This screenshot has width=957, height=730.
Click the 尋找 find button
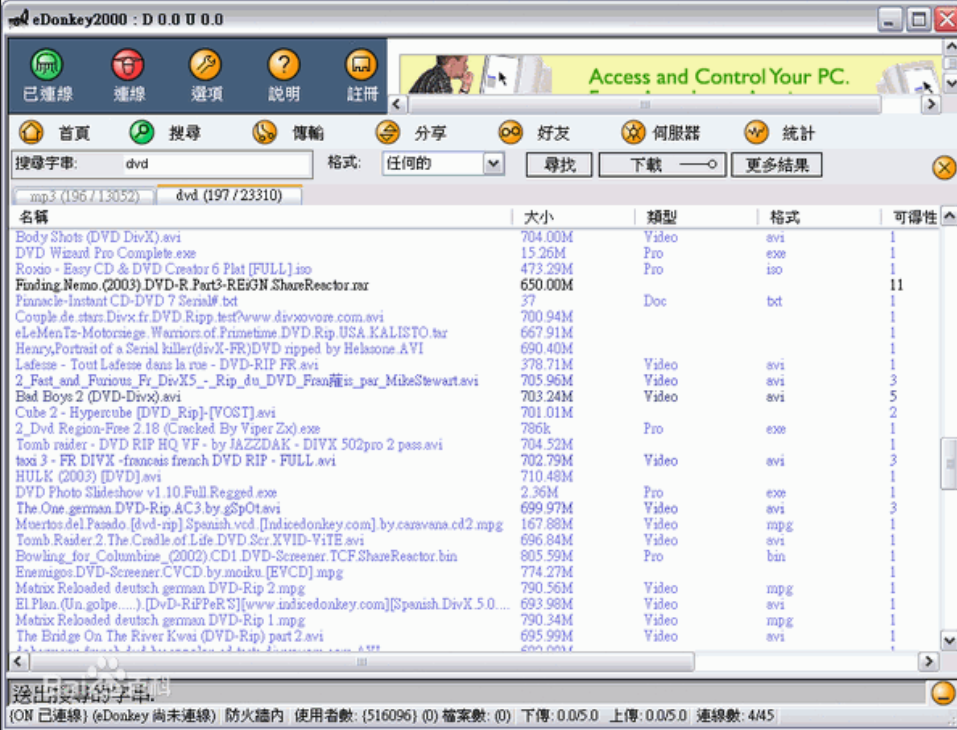click(558, 164)
